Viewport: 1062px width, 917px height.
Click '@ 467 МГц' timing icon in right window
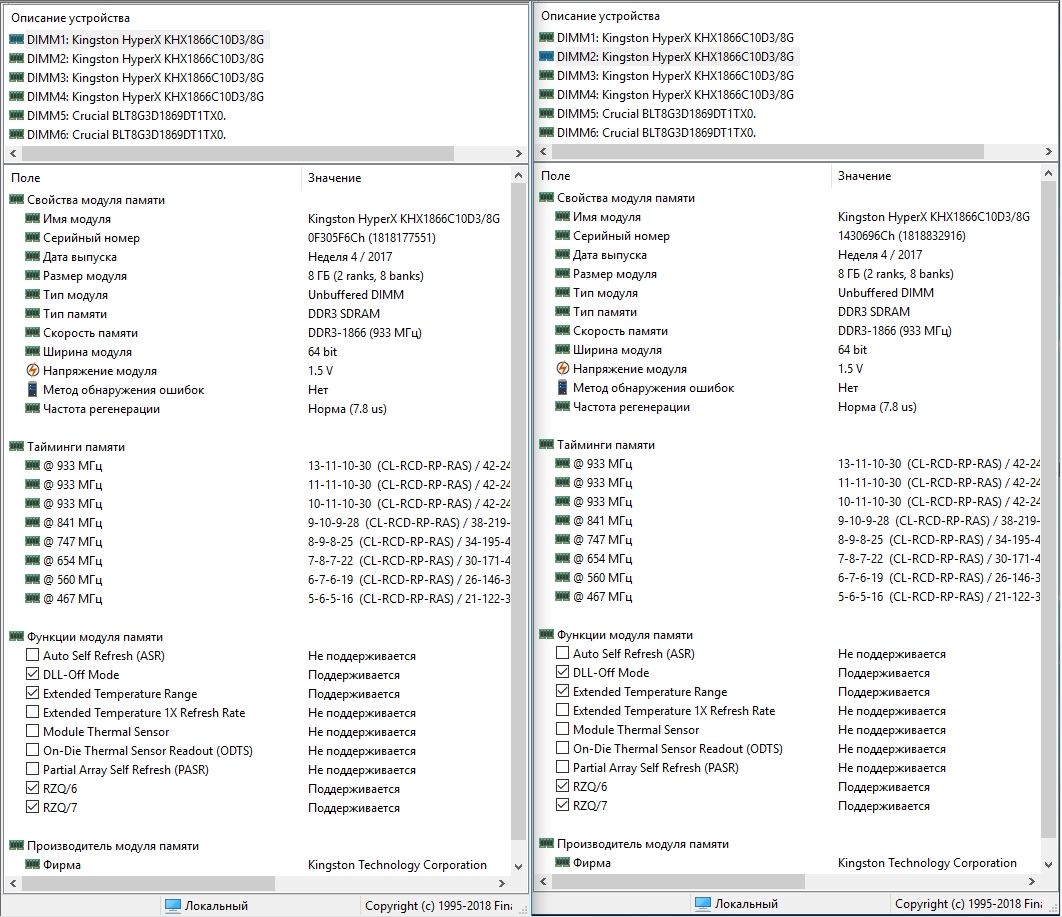pos(563,596)
